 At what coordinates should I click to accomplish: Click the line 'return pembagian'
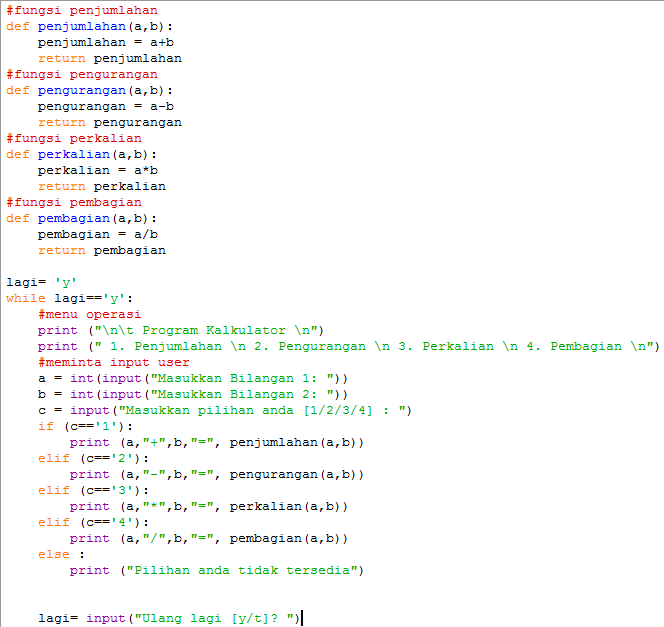point(102,251)
